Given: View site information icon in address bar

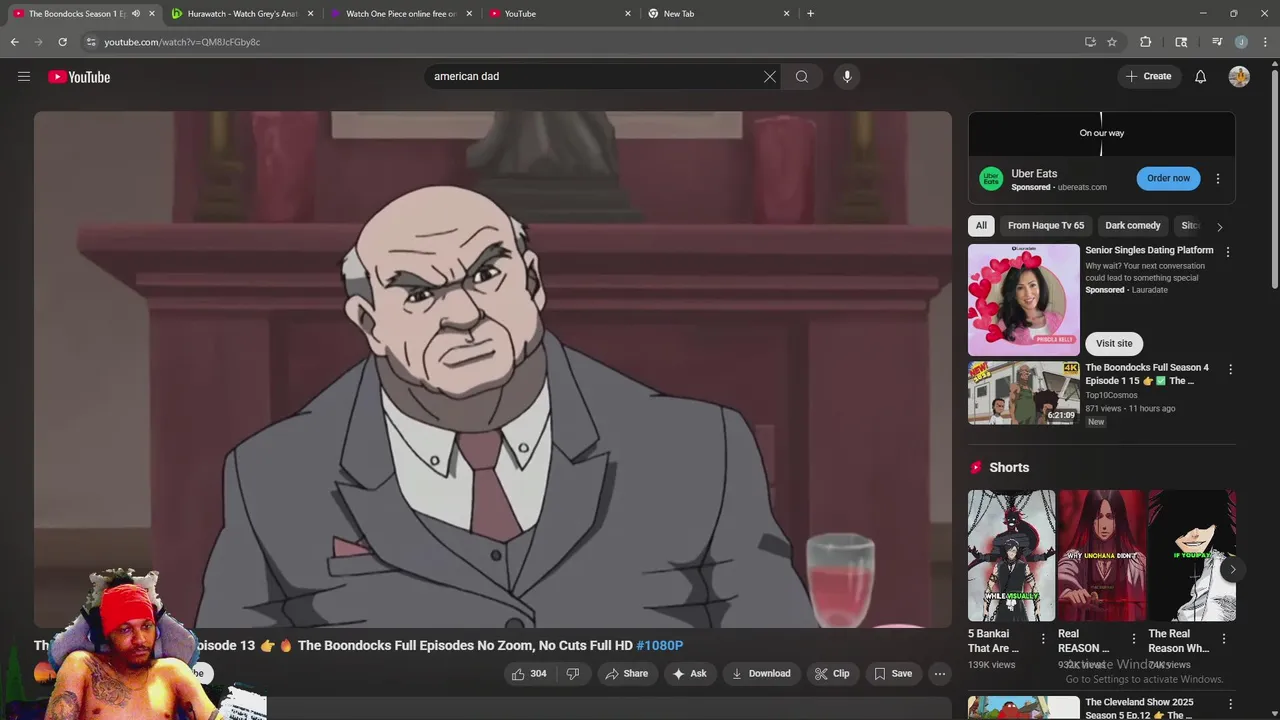Looking at the screenshot, I should pyautogui.click(x=91, y=42).
